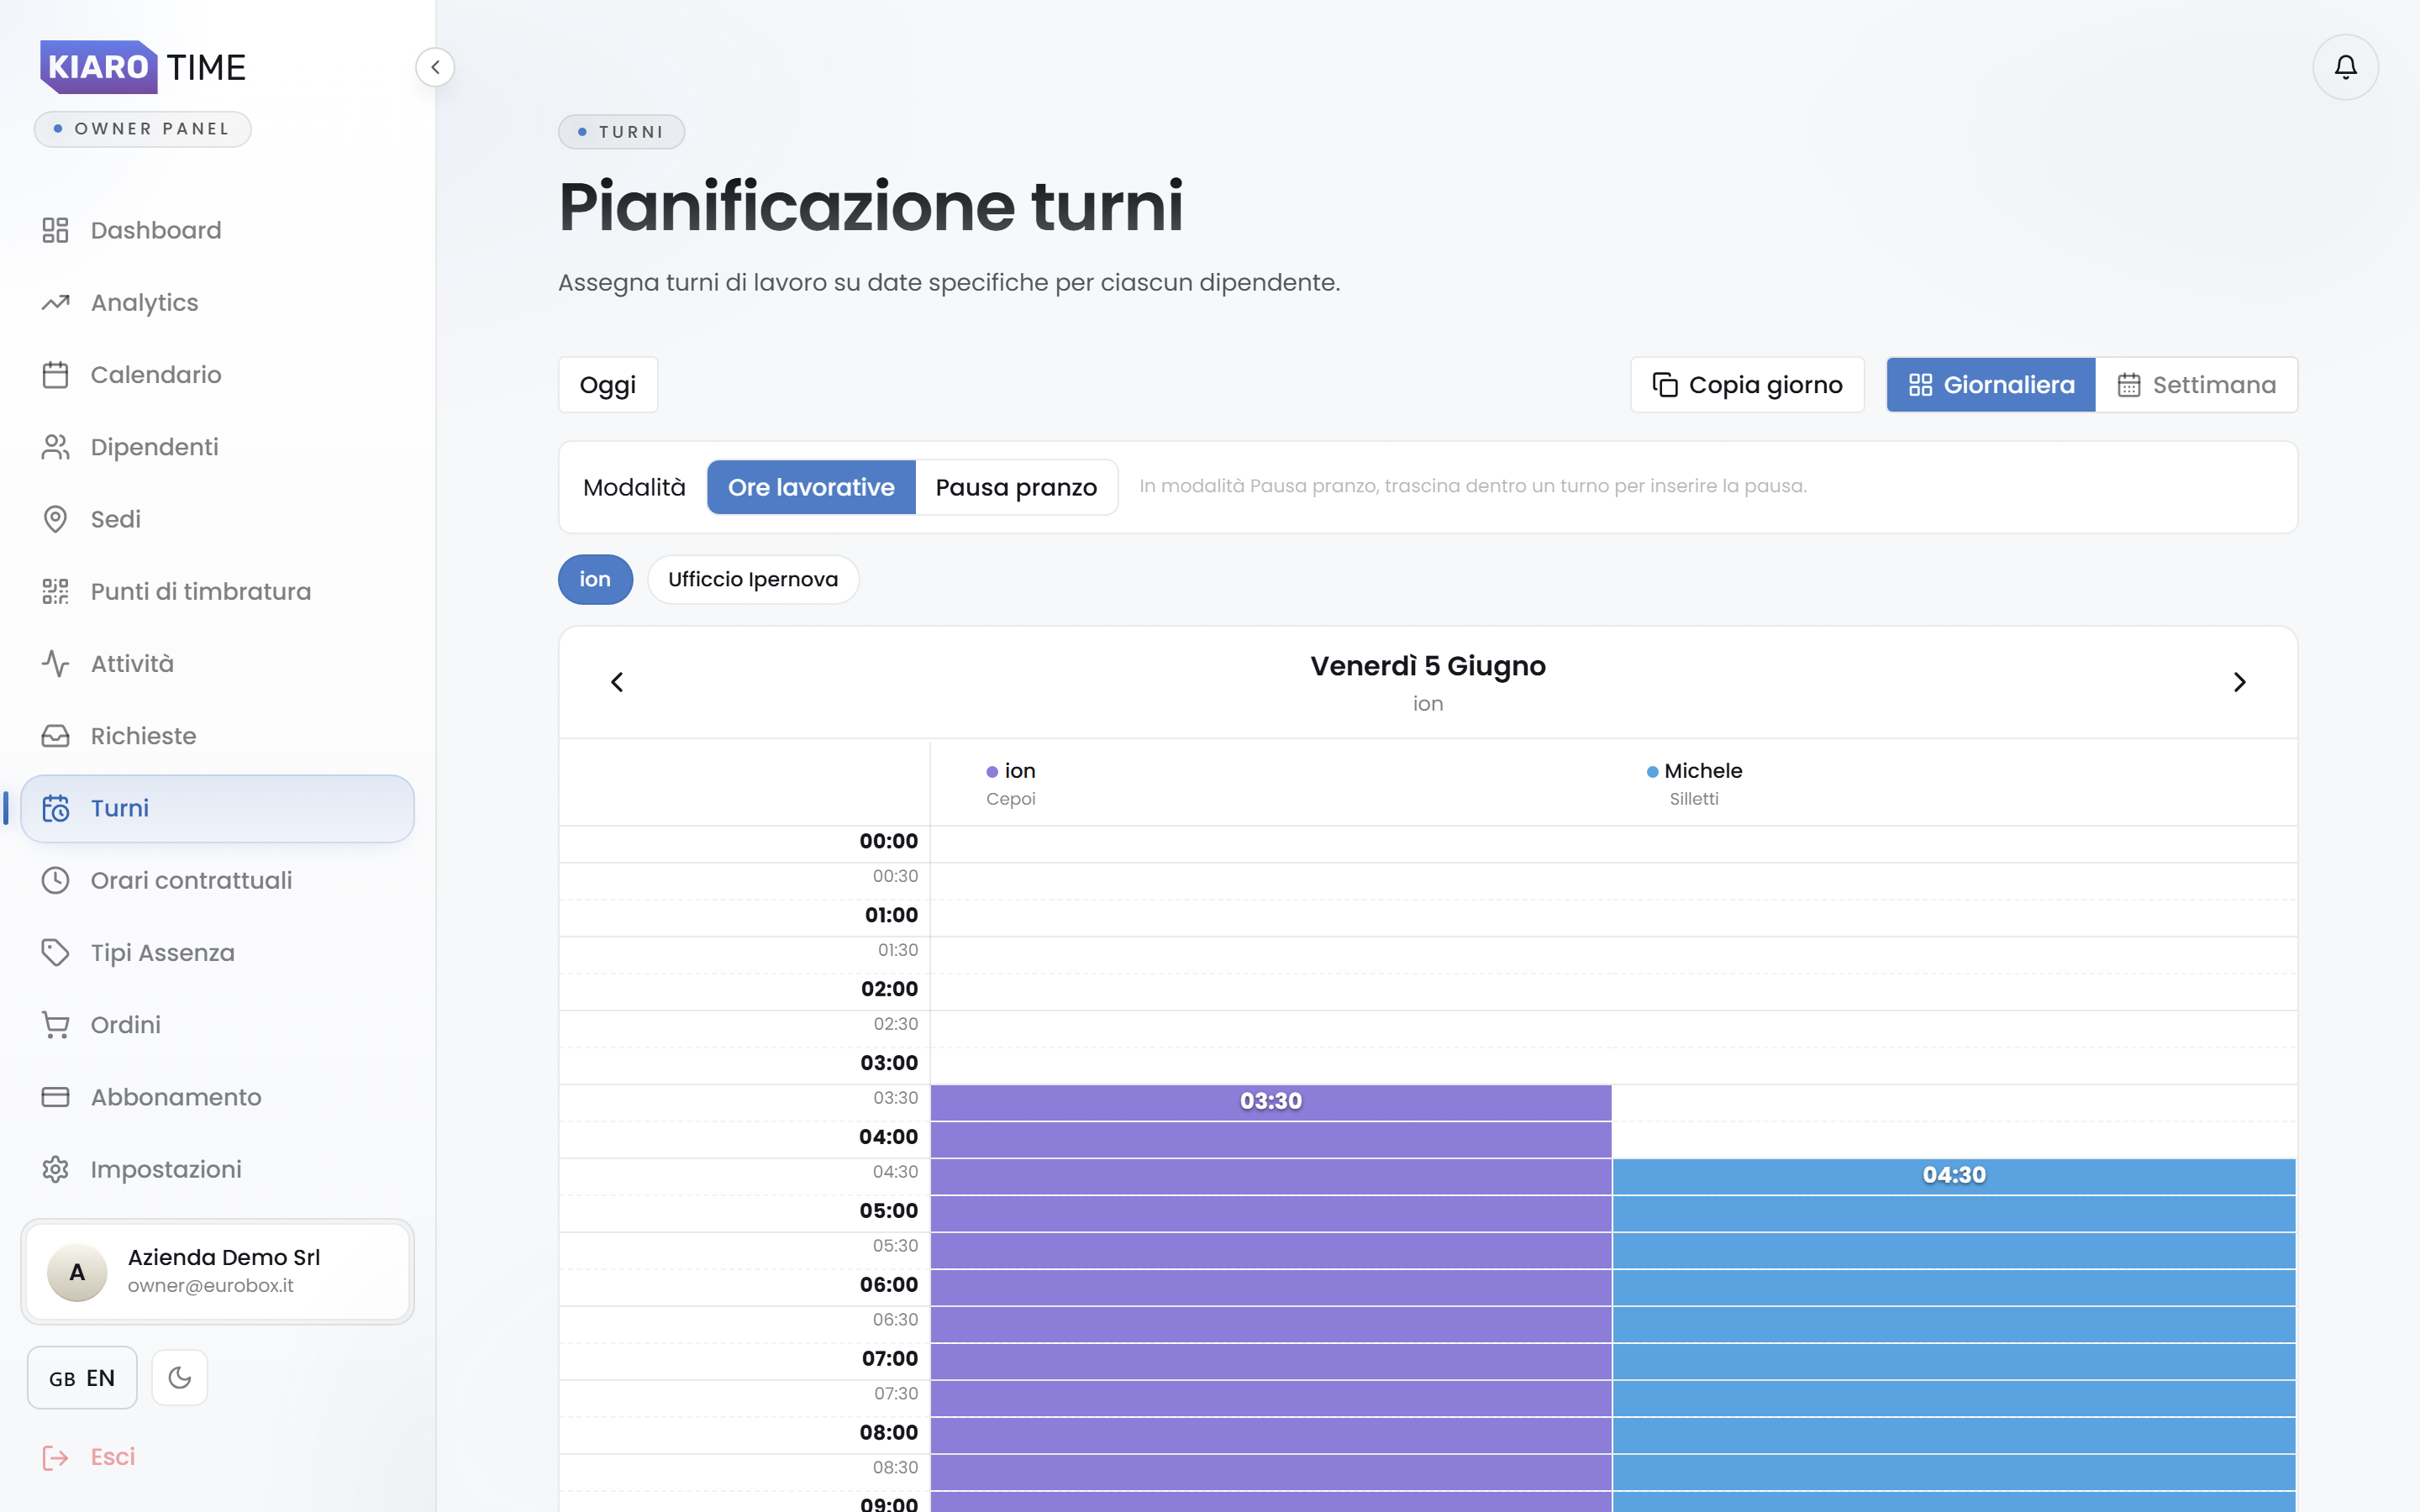This screenshot has width=2420, height=1512.
Task: Open Dipendenti page
Action: 217,447
